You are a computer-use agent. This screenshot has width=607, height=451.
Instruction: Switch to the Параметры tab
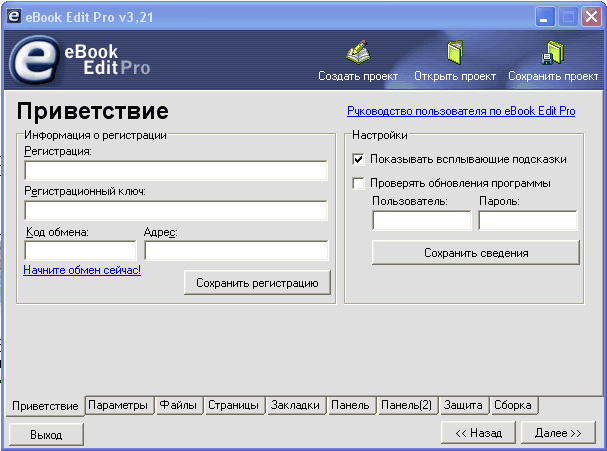(118, 405)
